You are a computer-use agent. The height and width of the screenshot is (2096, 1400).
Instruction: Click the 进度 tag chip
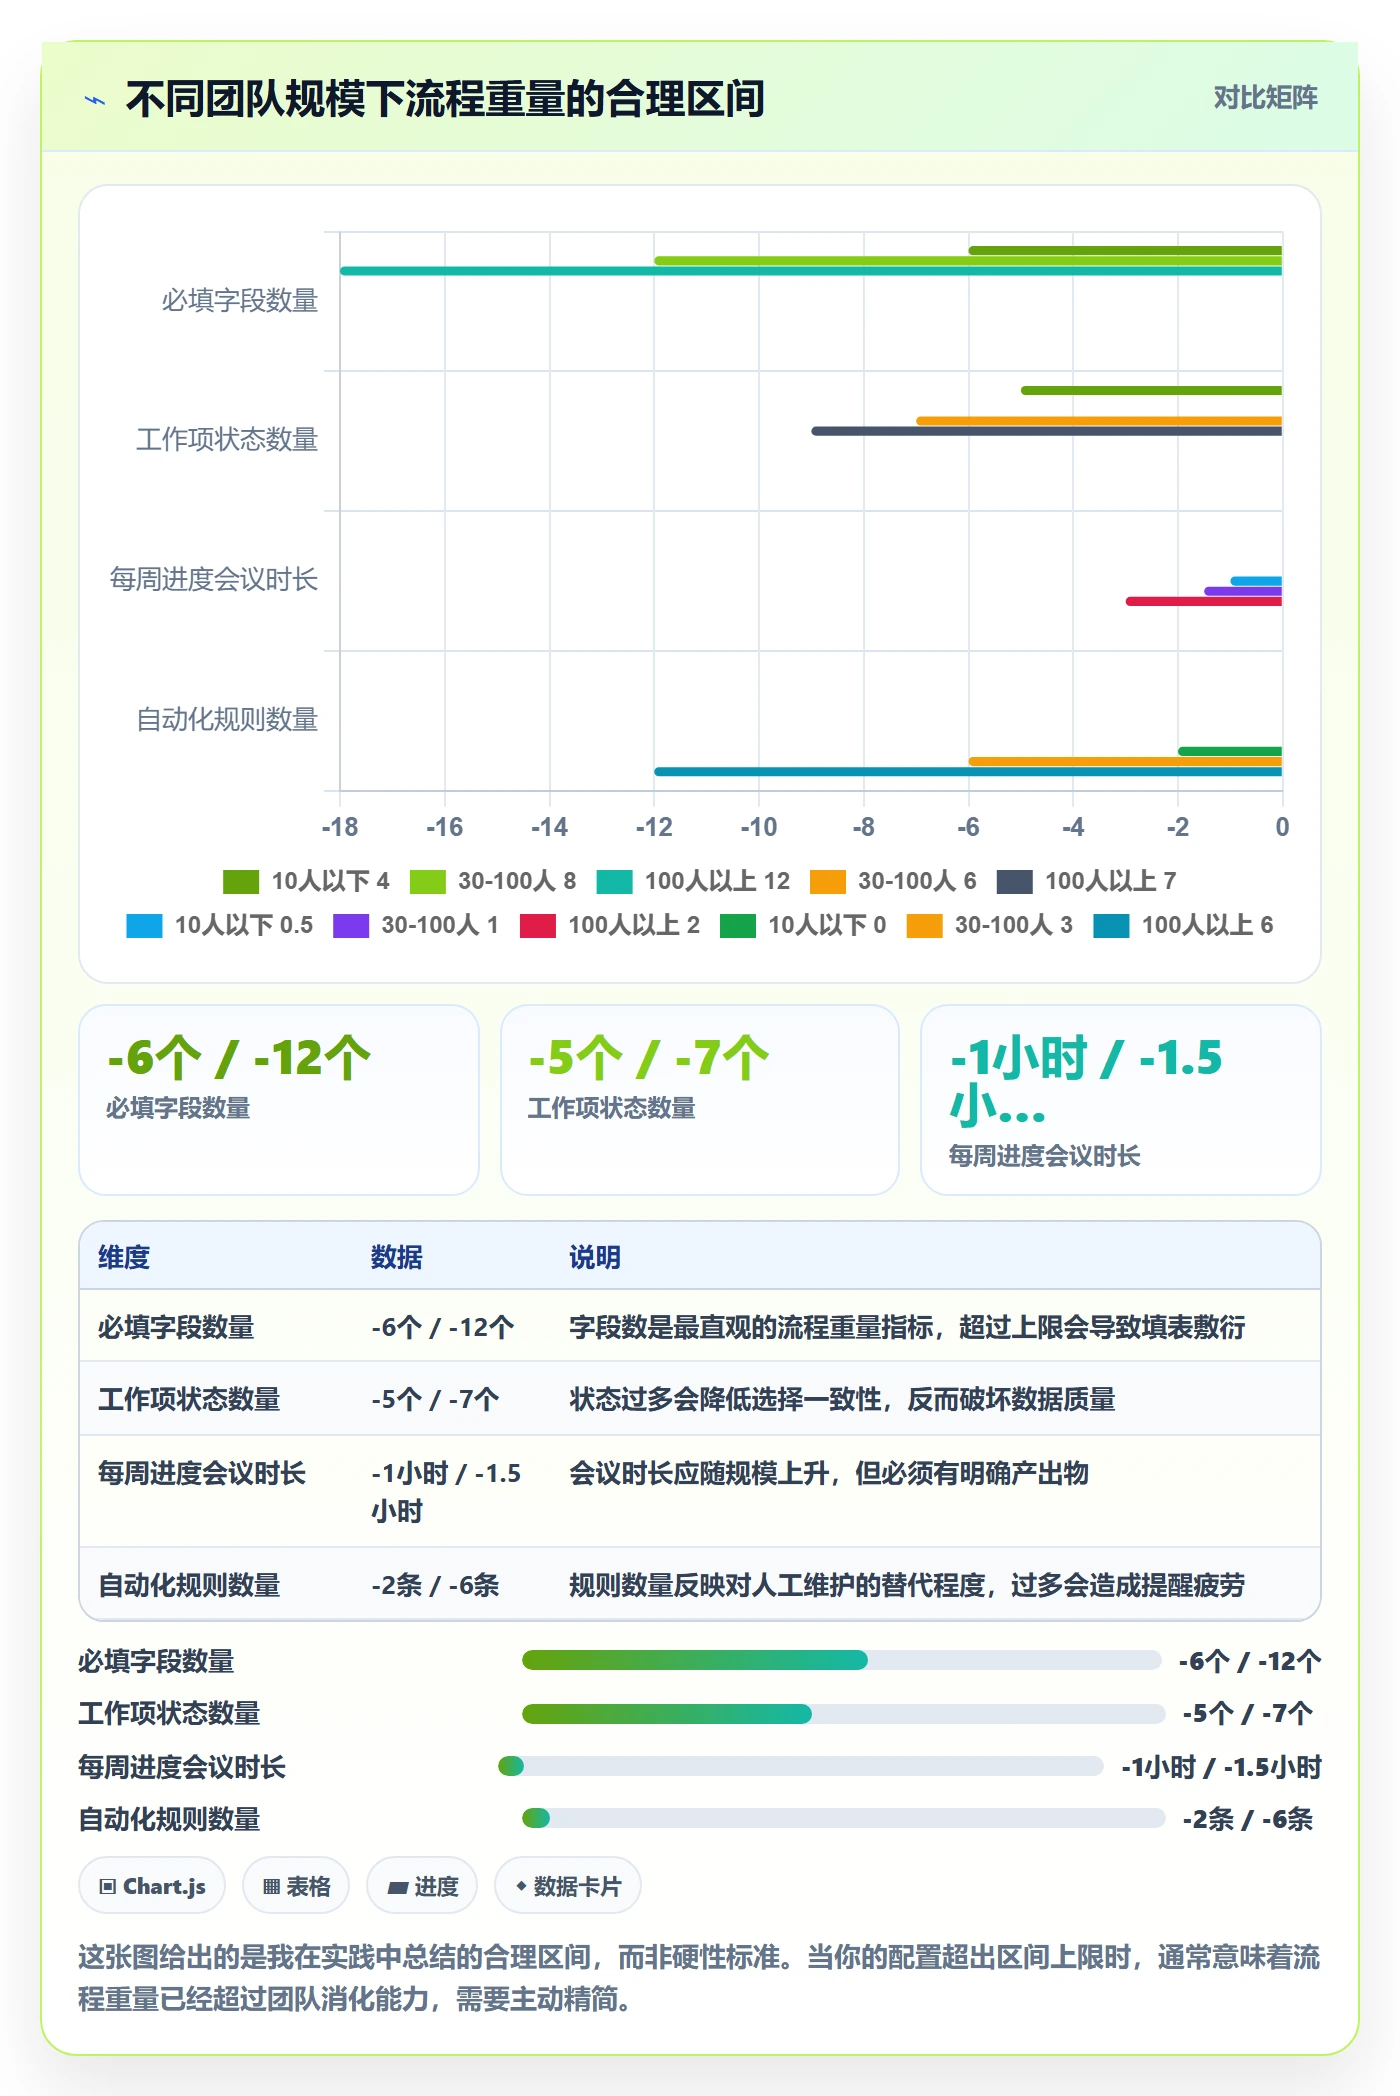click(x=422, y=1886)
